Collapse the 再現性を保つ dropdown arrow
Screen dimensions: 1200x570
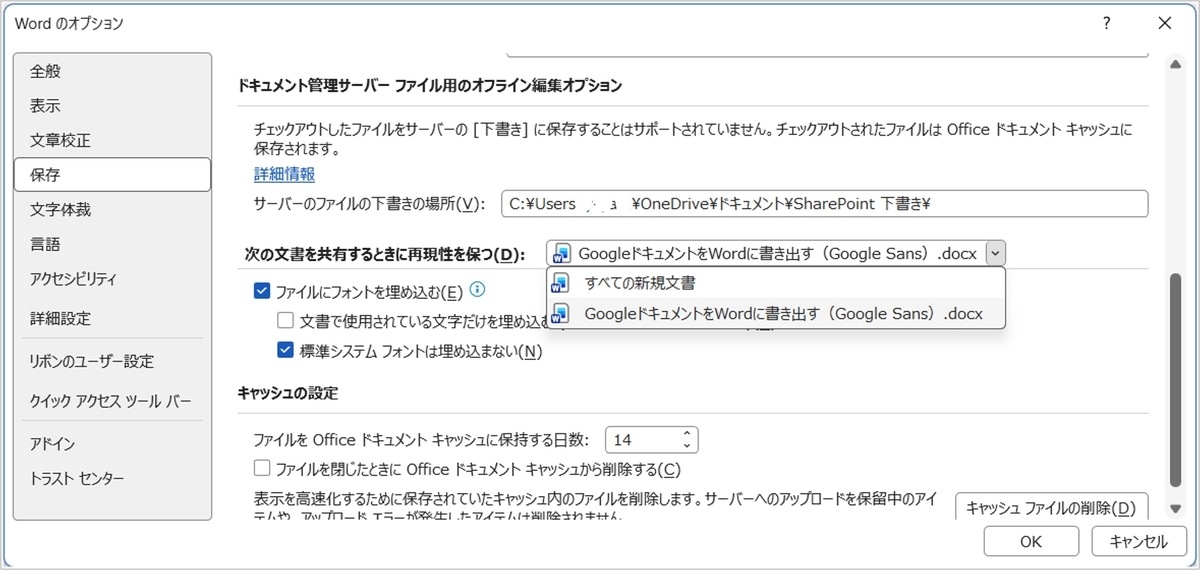pyautogui.click(x=995, y=253)
